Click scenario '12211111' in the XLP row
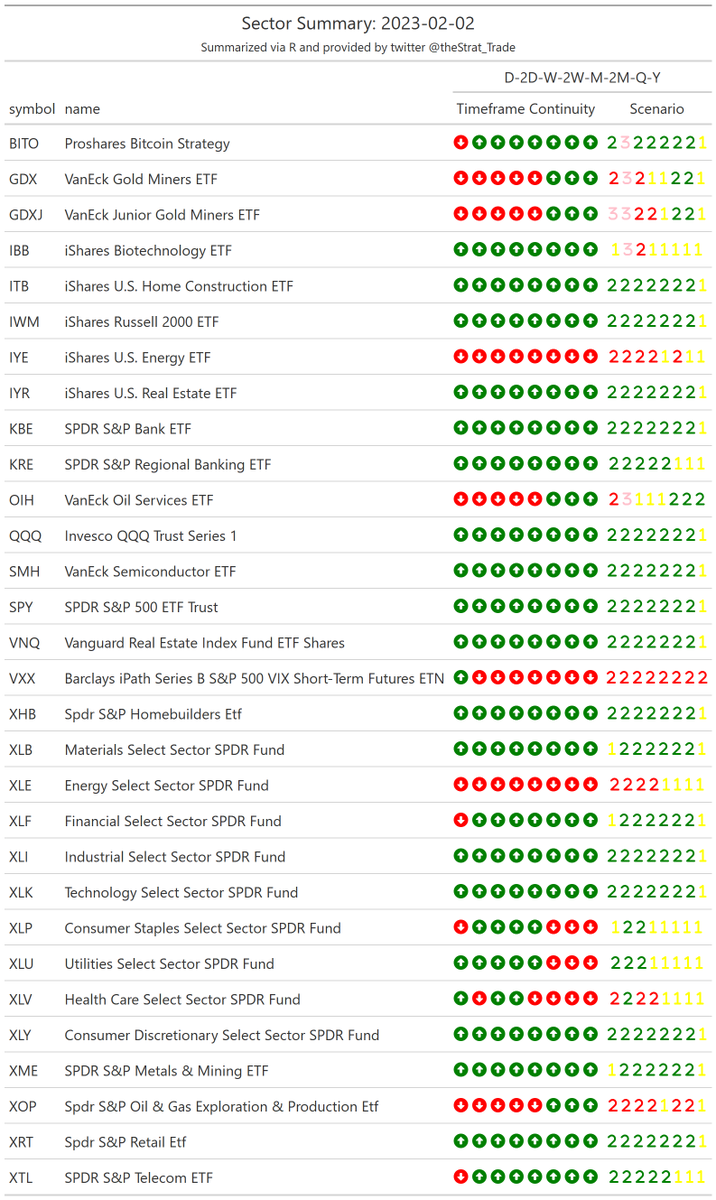716x1200 pixels. click(657, 928)
